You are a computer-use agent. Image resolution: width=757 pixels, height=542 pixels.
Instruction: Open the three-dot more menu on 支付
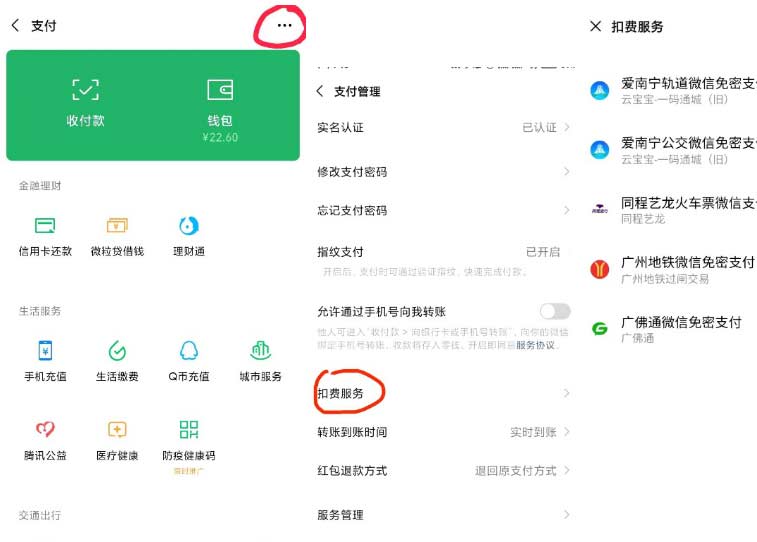284,25
